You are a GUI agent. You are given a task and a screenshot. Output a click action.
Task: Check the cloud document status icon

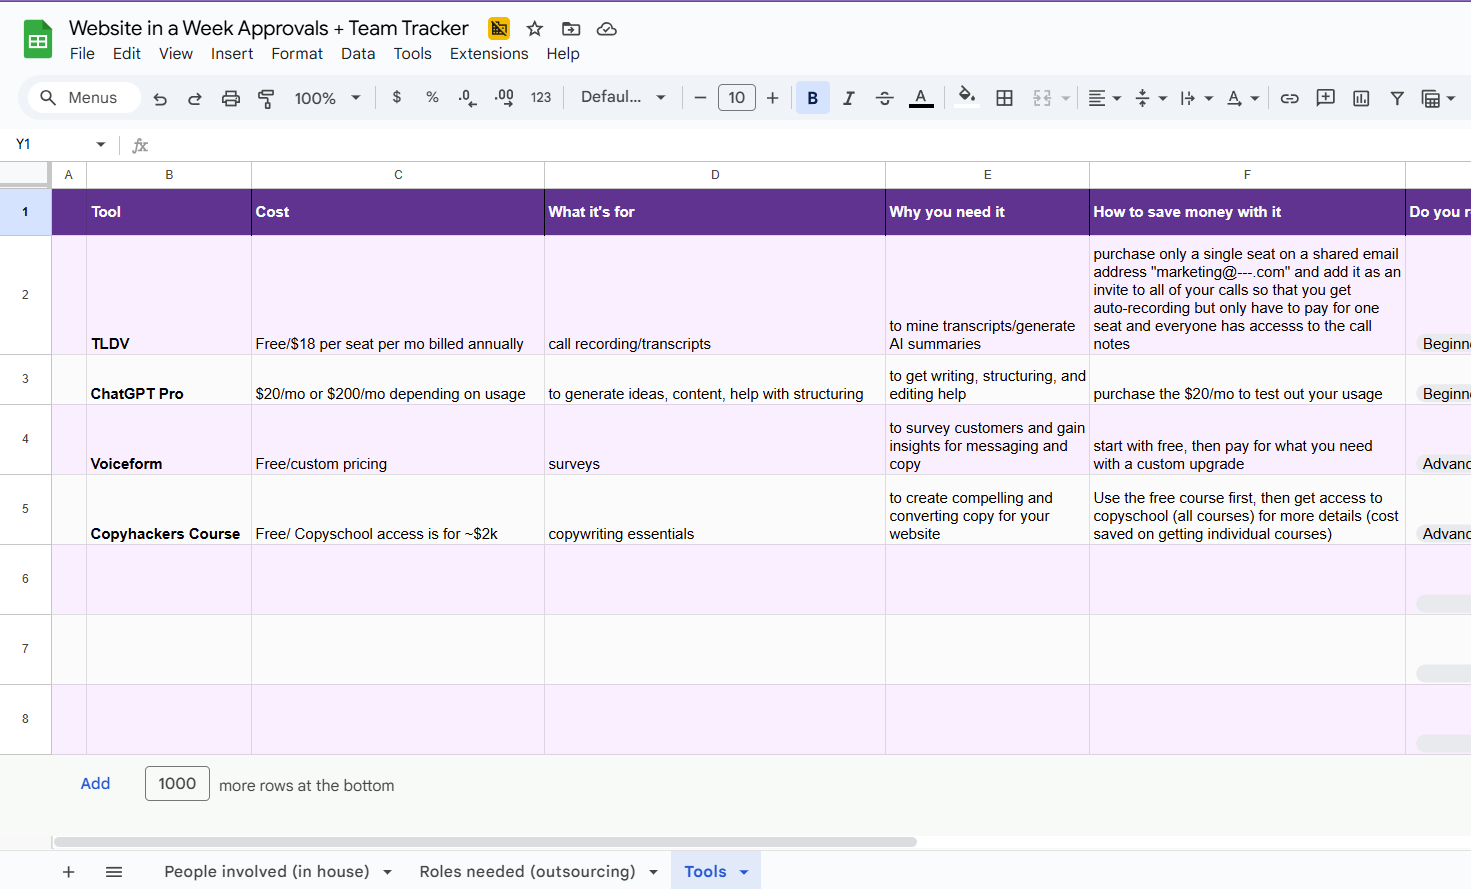[x=606, y=28]
